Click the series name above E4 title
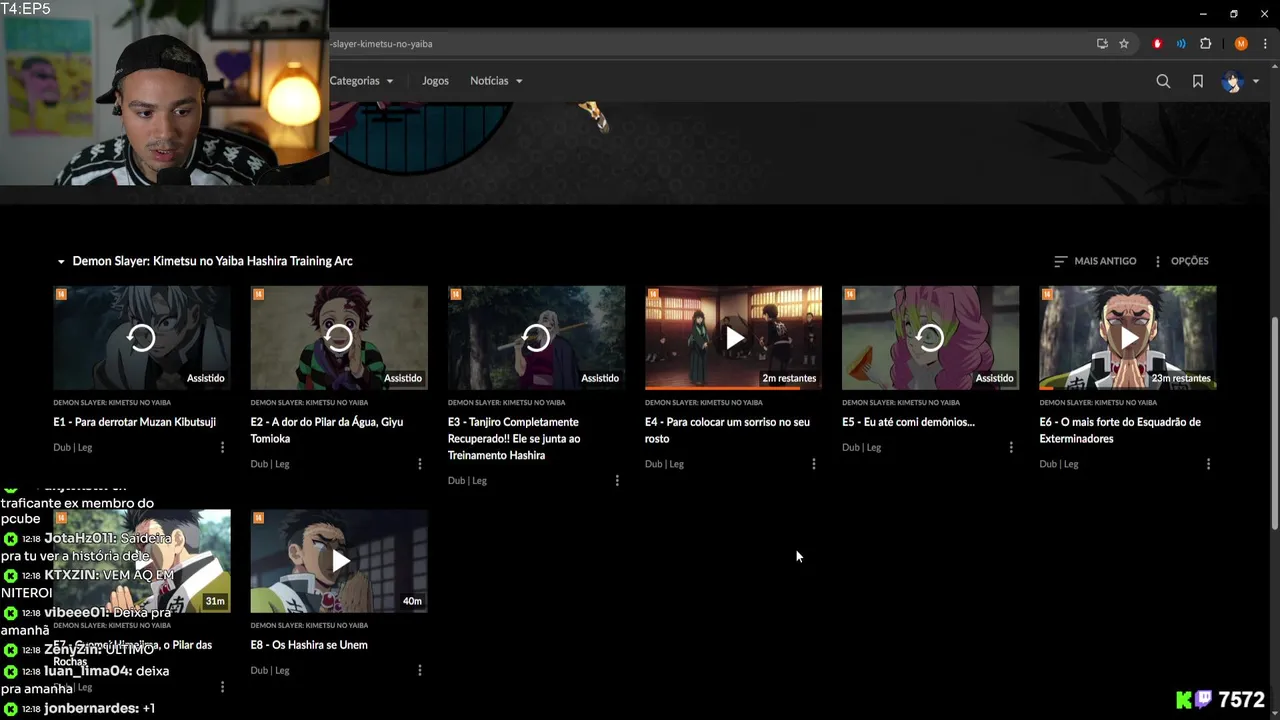Viewport: 1280px width, 720px height. click(x=703, y=403)
